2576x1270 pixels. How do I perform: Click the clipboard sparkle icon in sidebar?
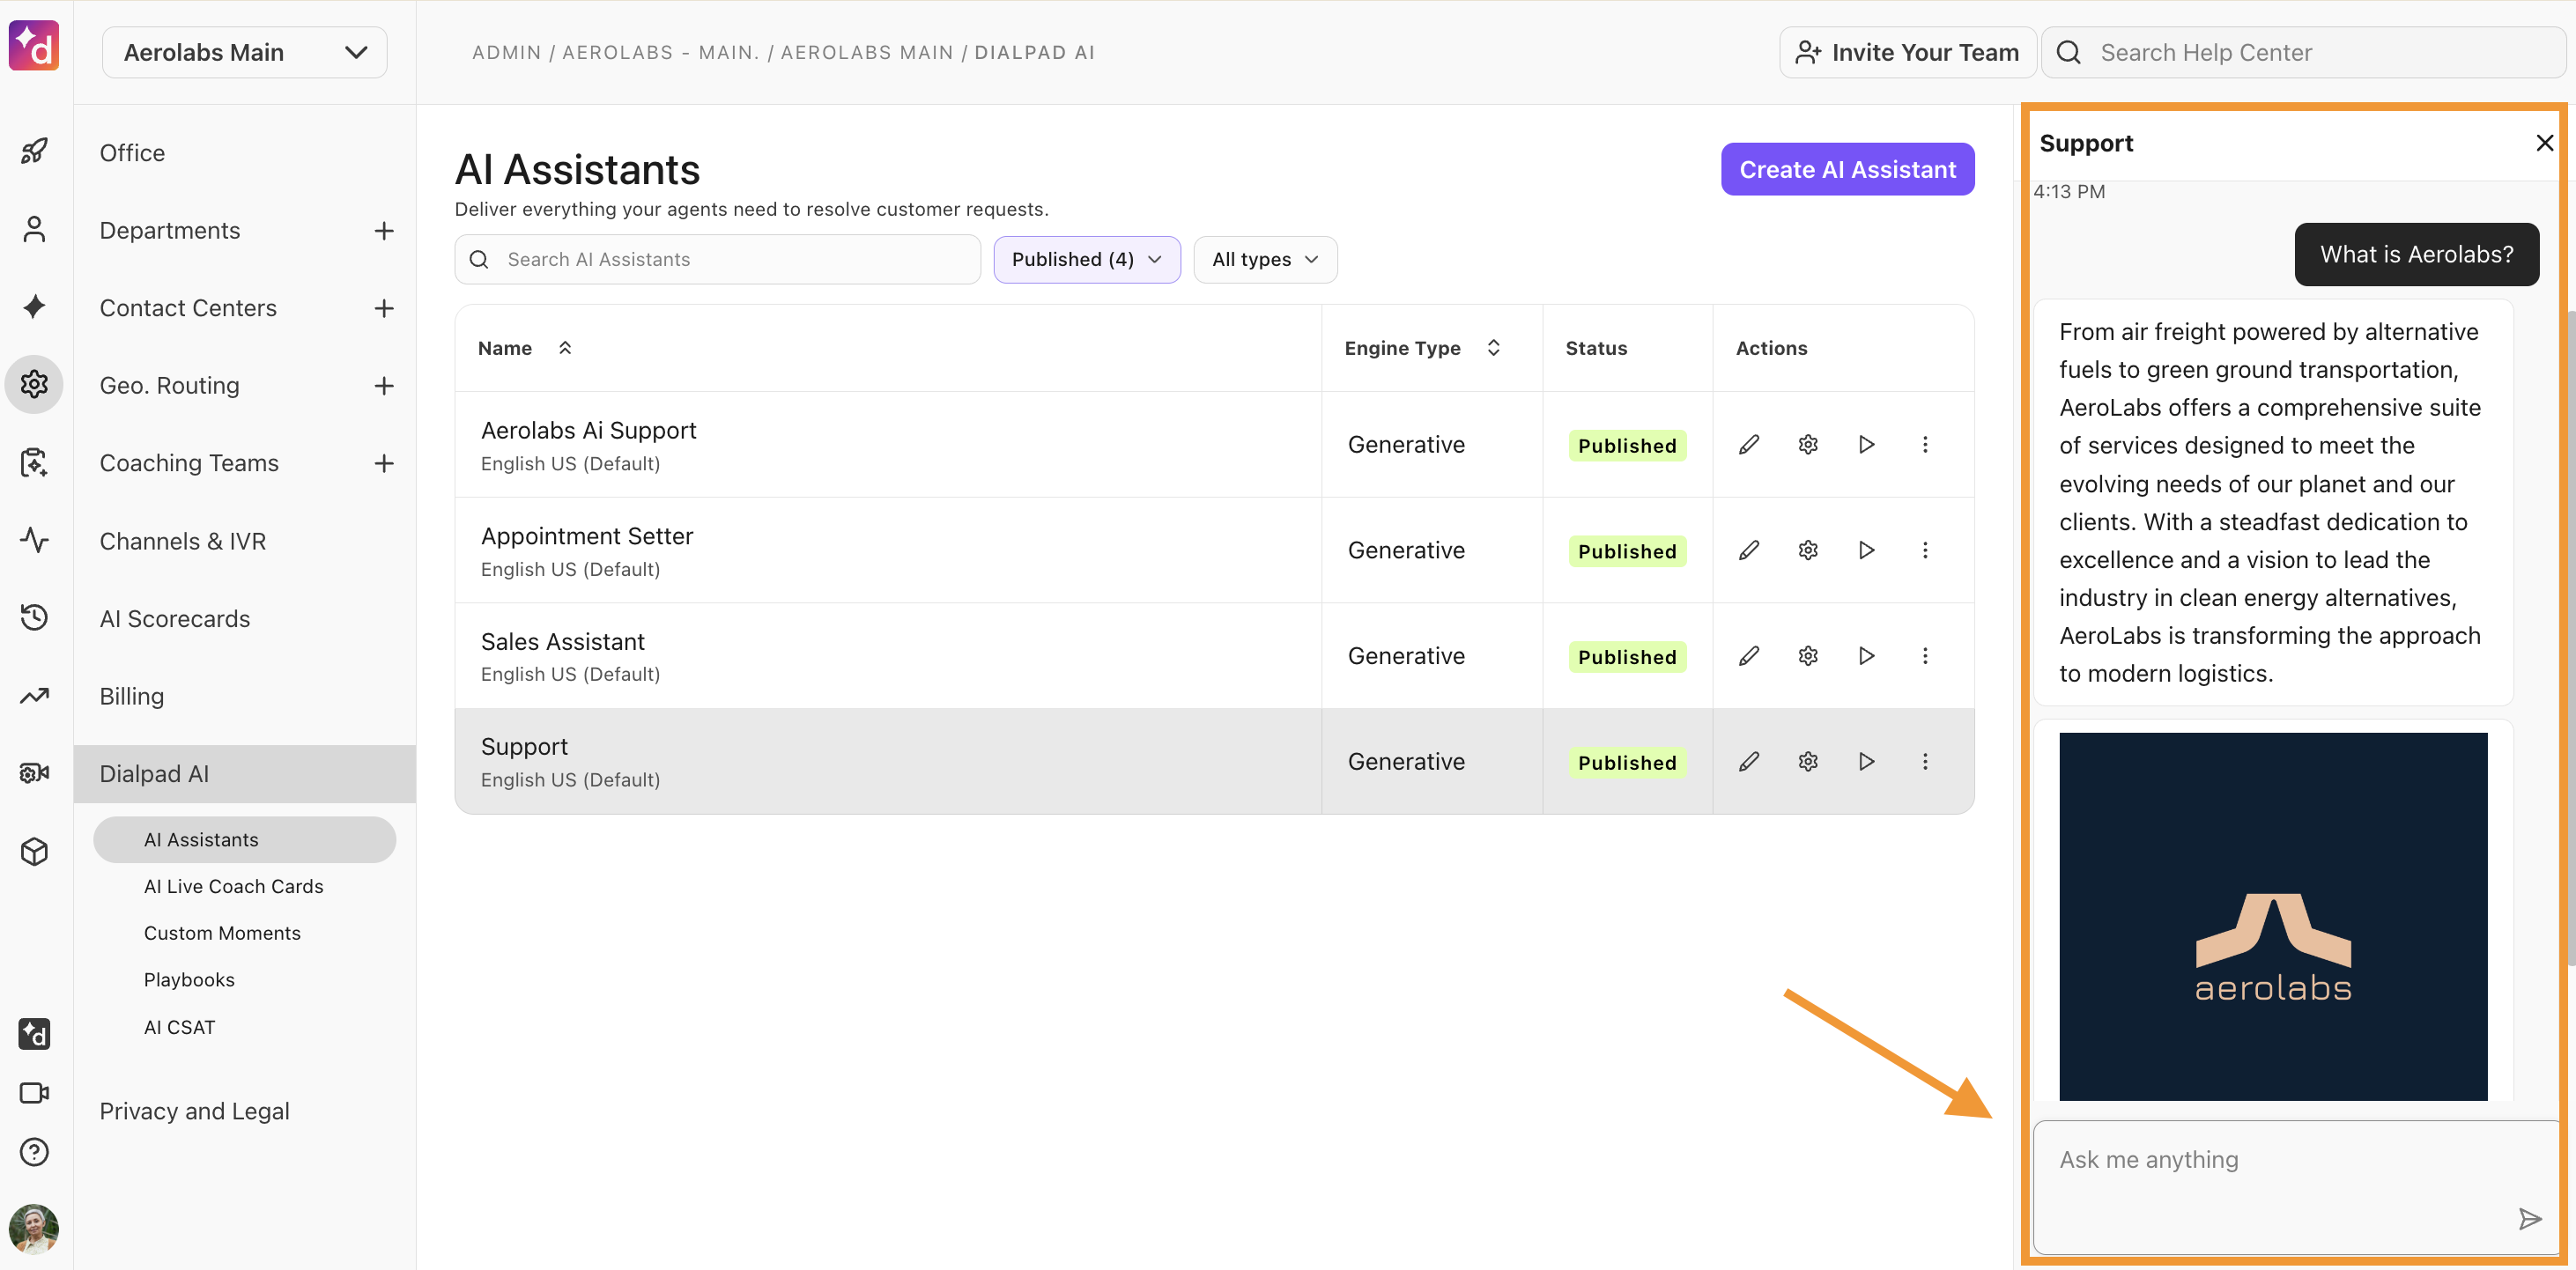[x=34, y=462]
